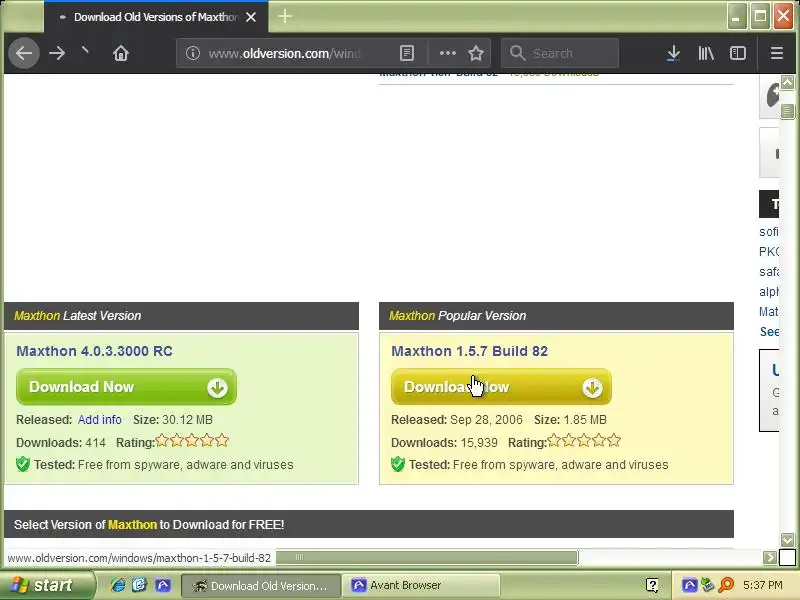Screen dimensions: 800x600
Task: Open the downloads arrow panel
Action: (673, 53)
